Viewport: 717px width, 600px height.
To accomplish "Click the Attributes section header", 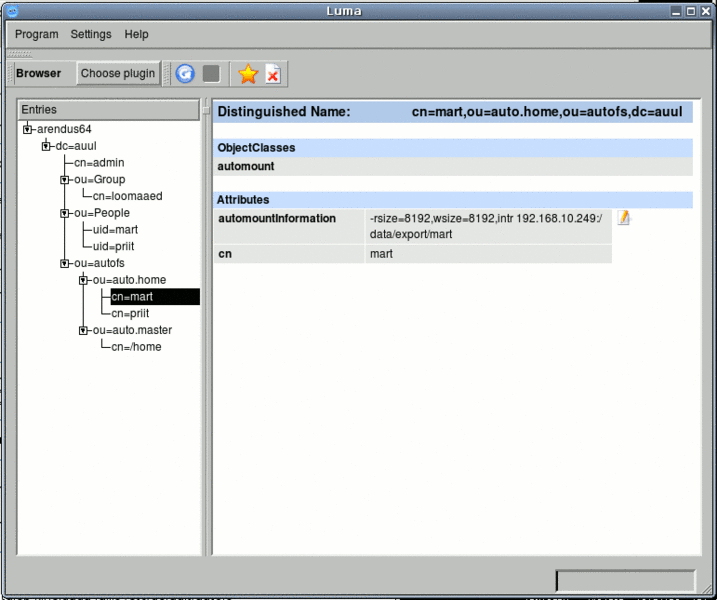I will coord(453,200).
